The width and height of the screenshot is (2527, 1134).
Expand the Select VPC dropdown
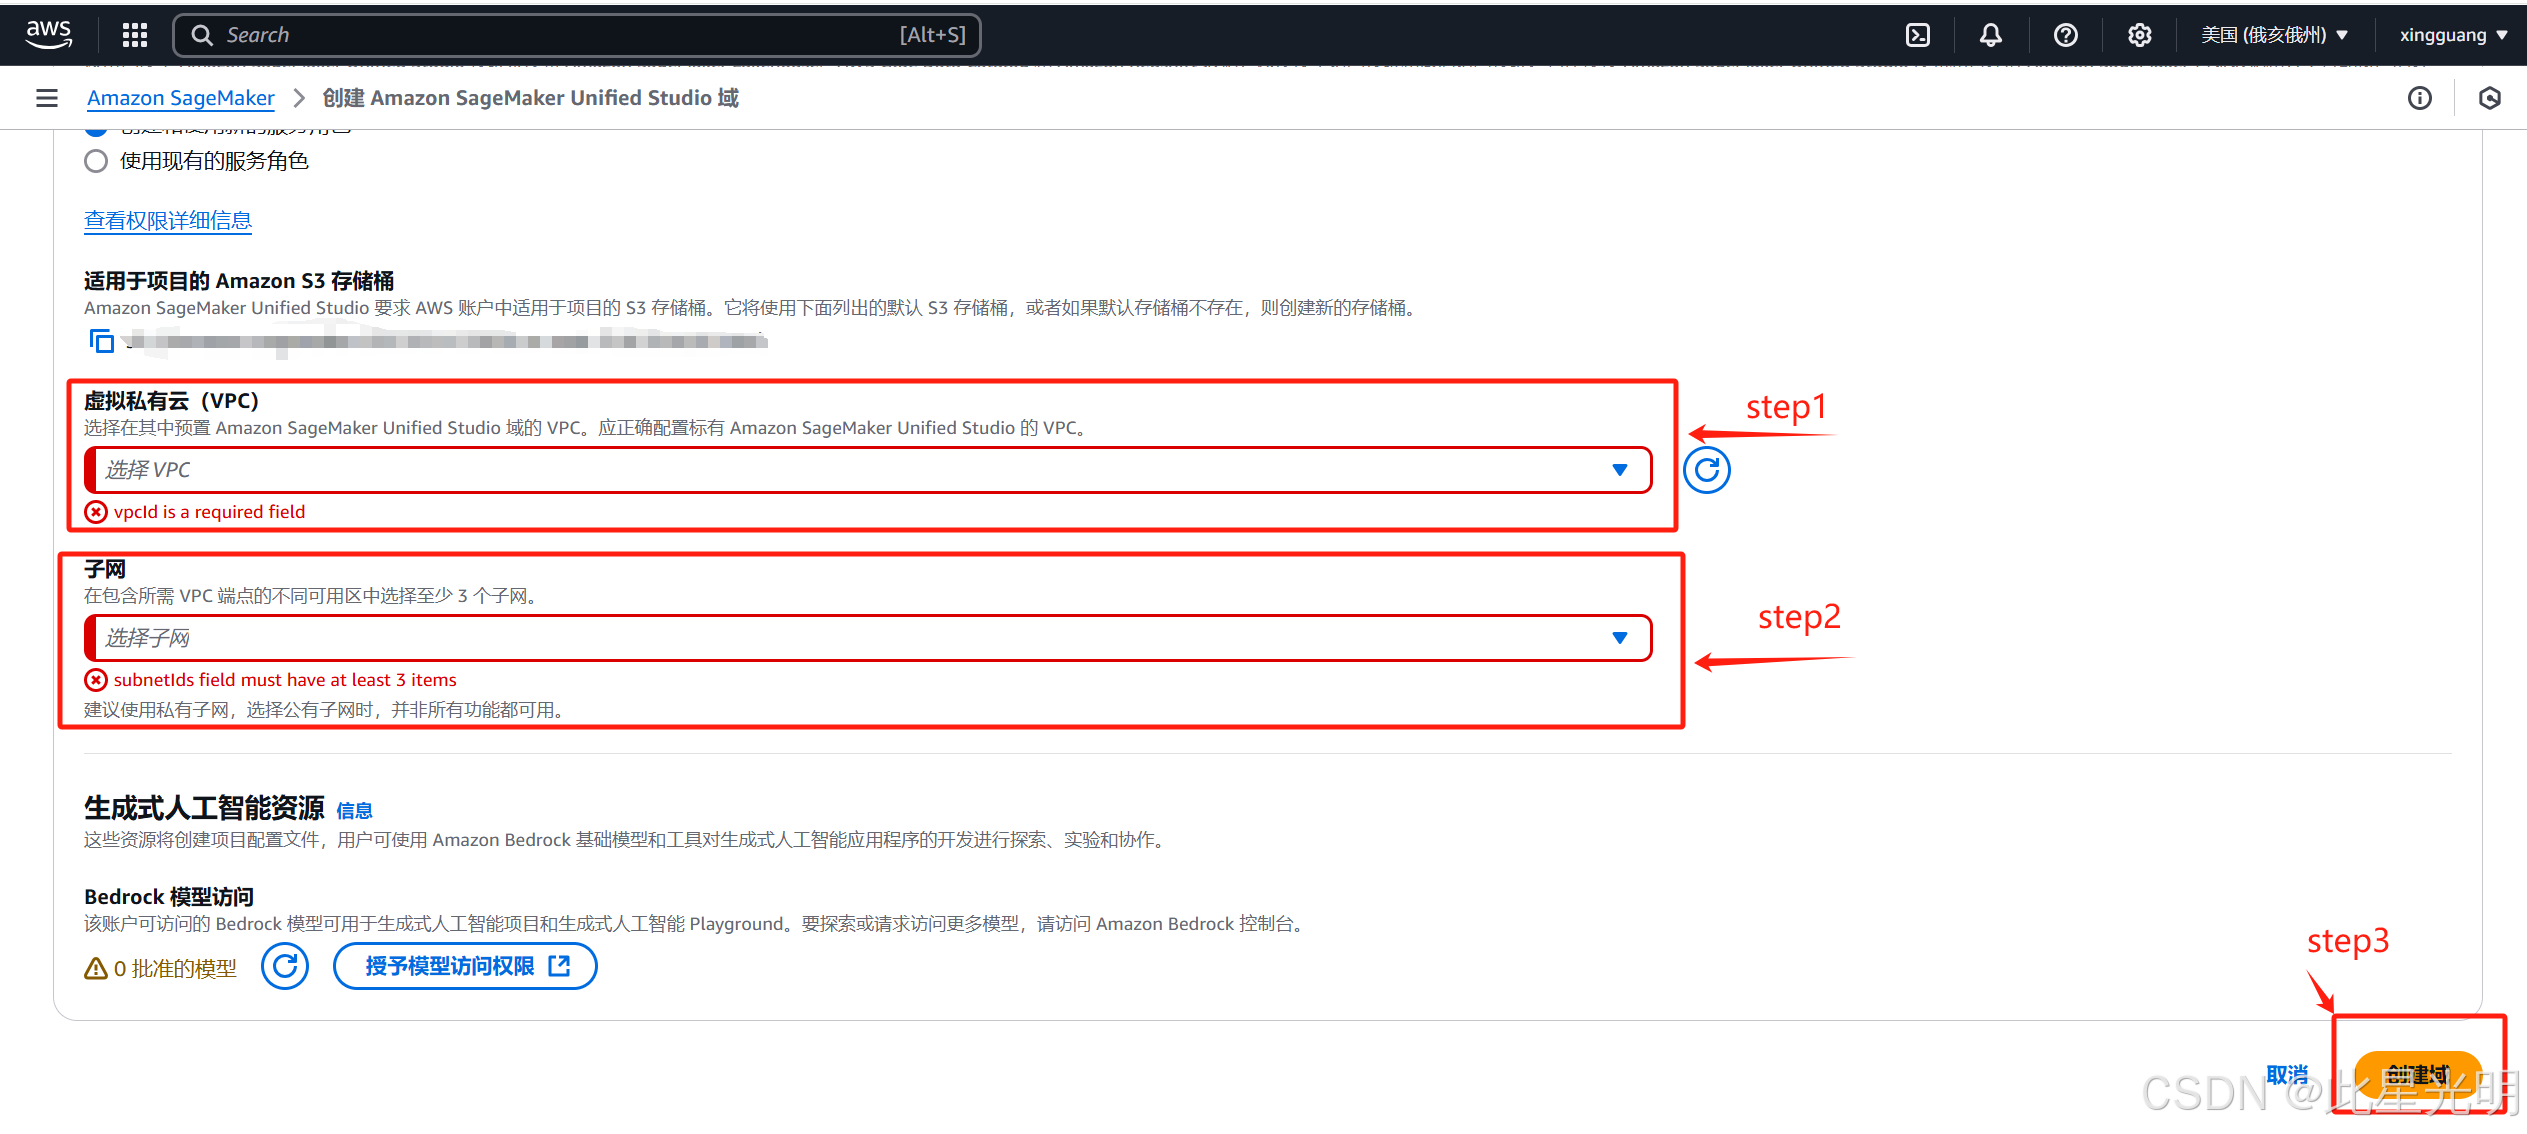[x=868, y=470]
